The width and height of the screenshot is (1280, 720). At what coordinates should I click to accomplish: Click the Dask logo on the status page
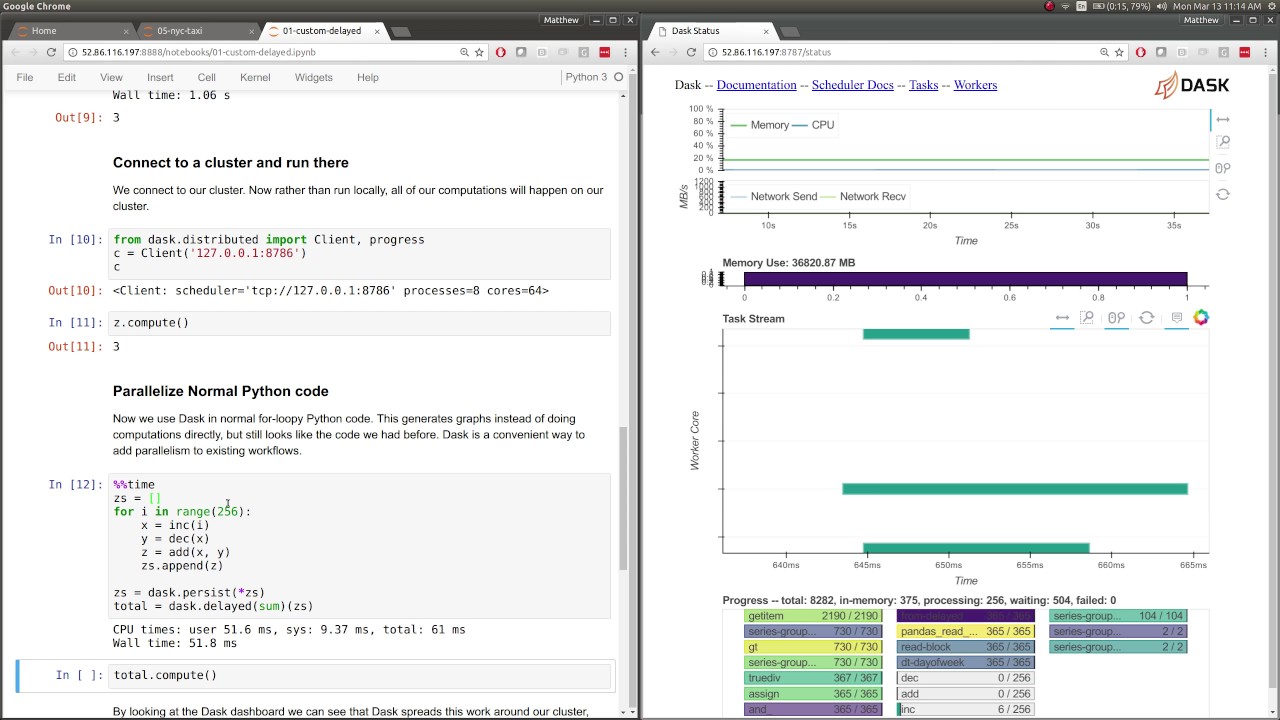coord(1191,85)
